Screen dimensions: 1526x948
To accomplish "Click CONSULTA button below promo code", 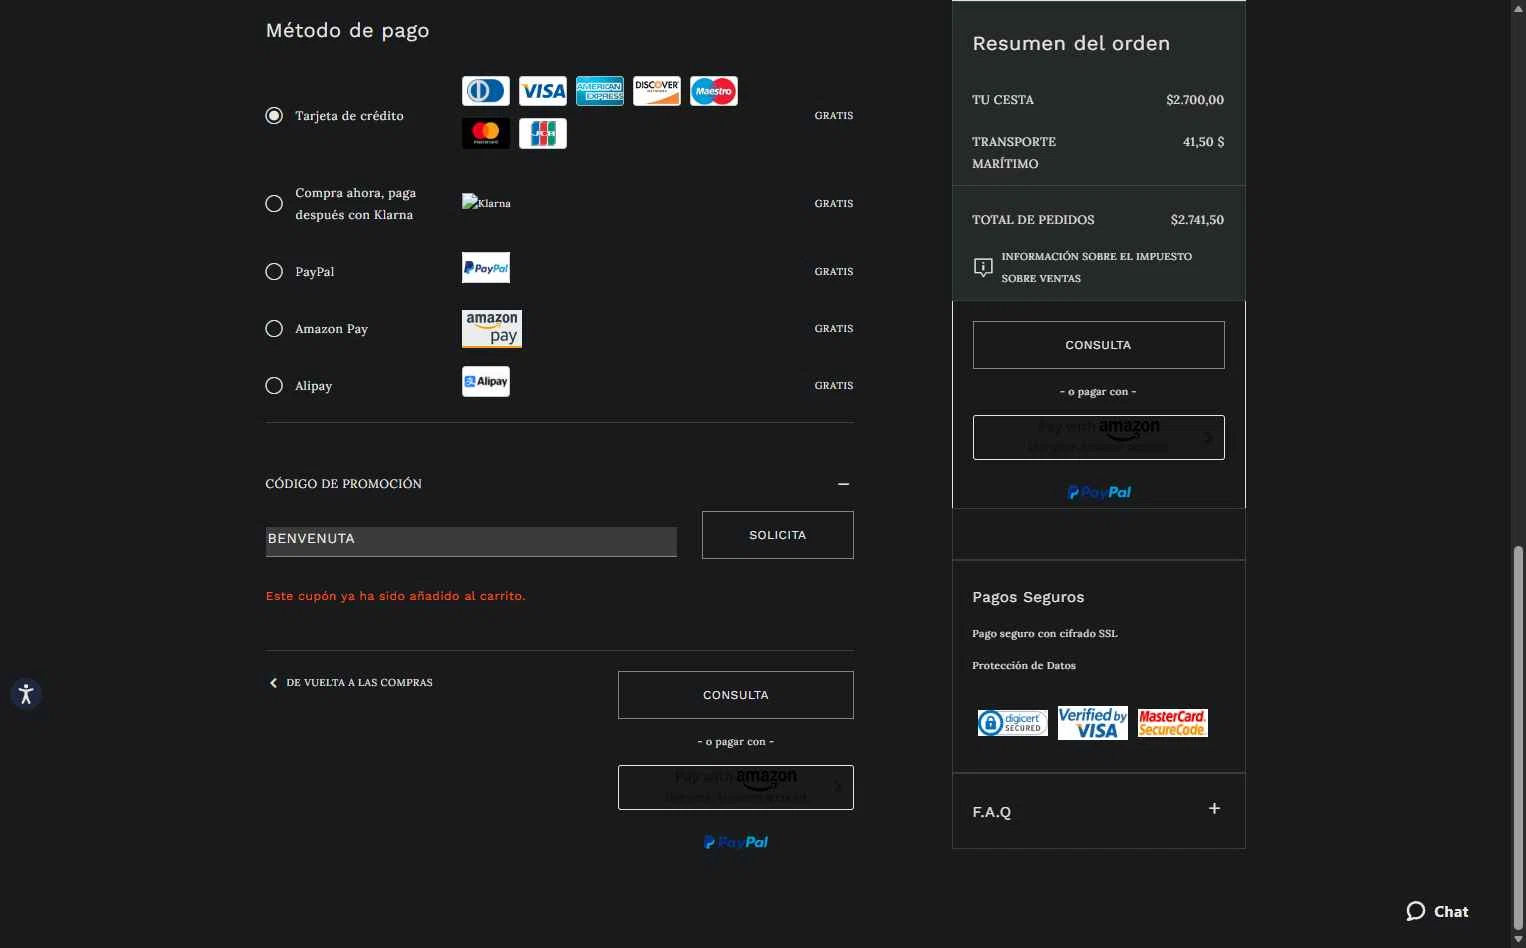I will (x=736, y=695).
